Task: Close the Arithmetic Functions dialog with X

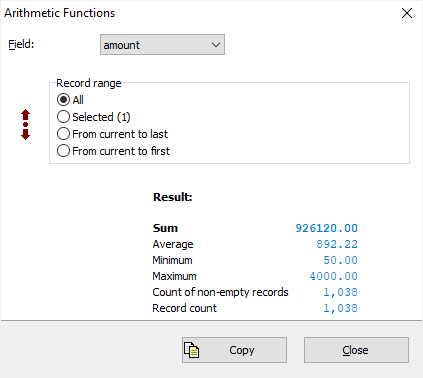Action: coord(407,13)
